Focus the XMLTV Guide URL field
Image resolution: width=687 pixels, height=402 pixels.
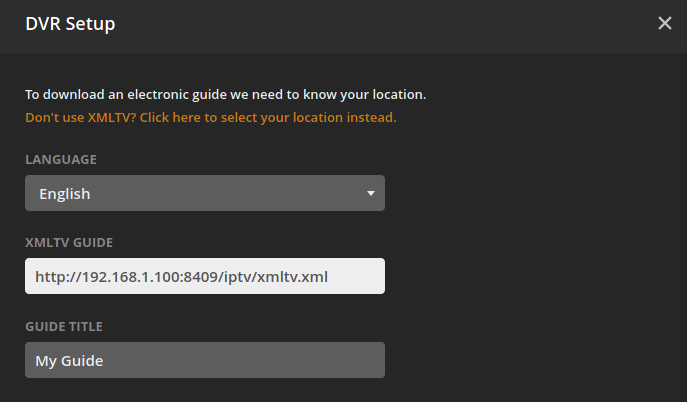(x=204, y=276)
